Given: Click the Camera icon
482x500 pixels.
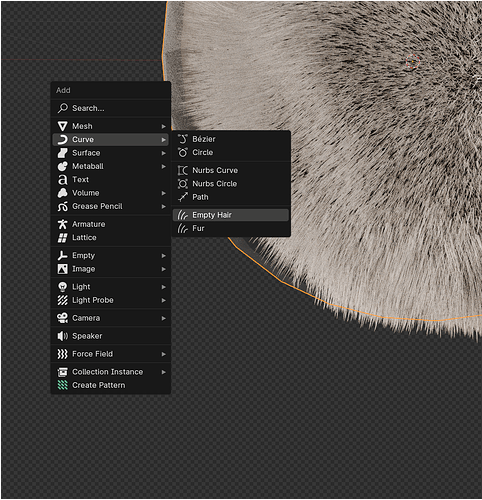Looking at the screenshot, I should [x=63, y=318].
